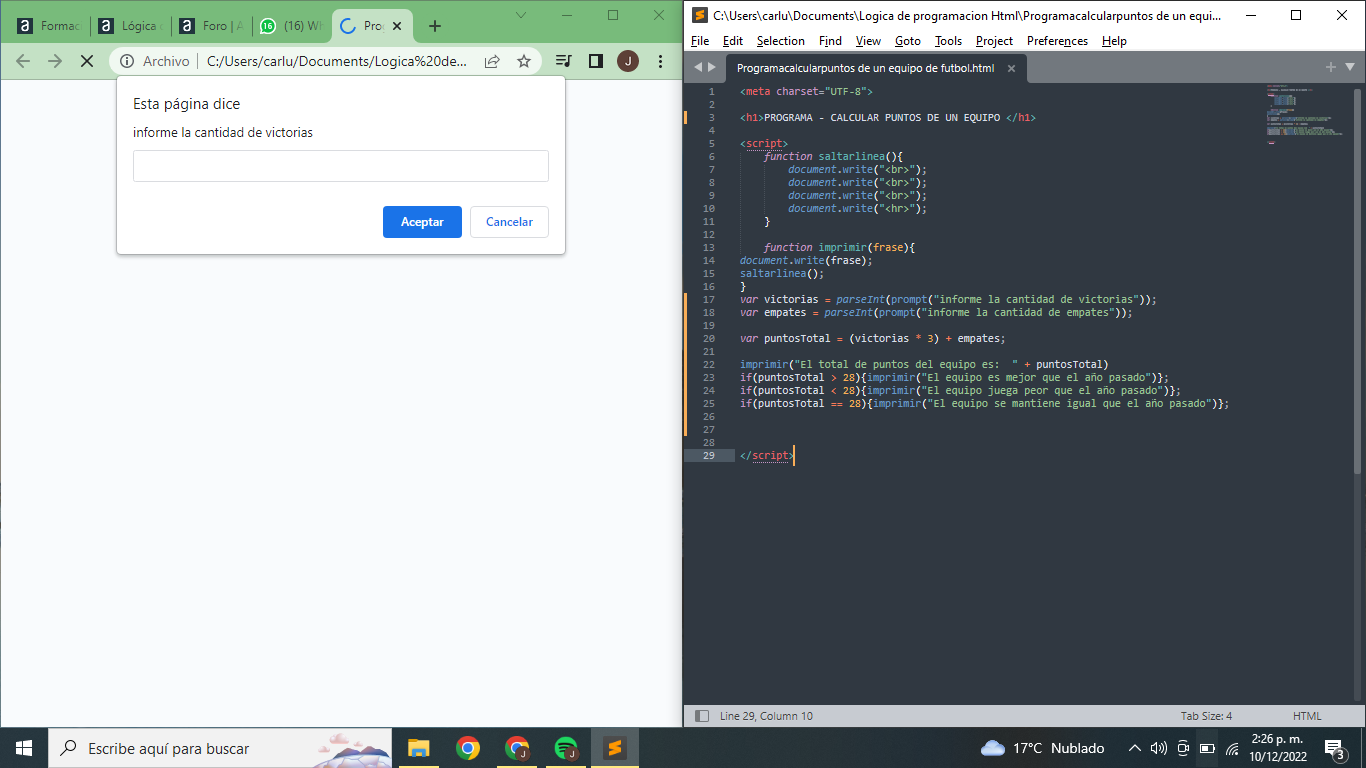Viewport: 1366px width, 768px height.
Task: Open the Sublime tab list dropdown arrow
Action: pyautogui.click(x=1350, y=67)
